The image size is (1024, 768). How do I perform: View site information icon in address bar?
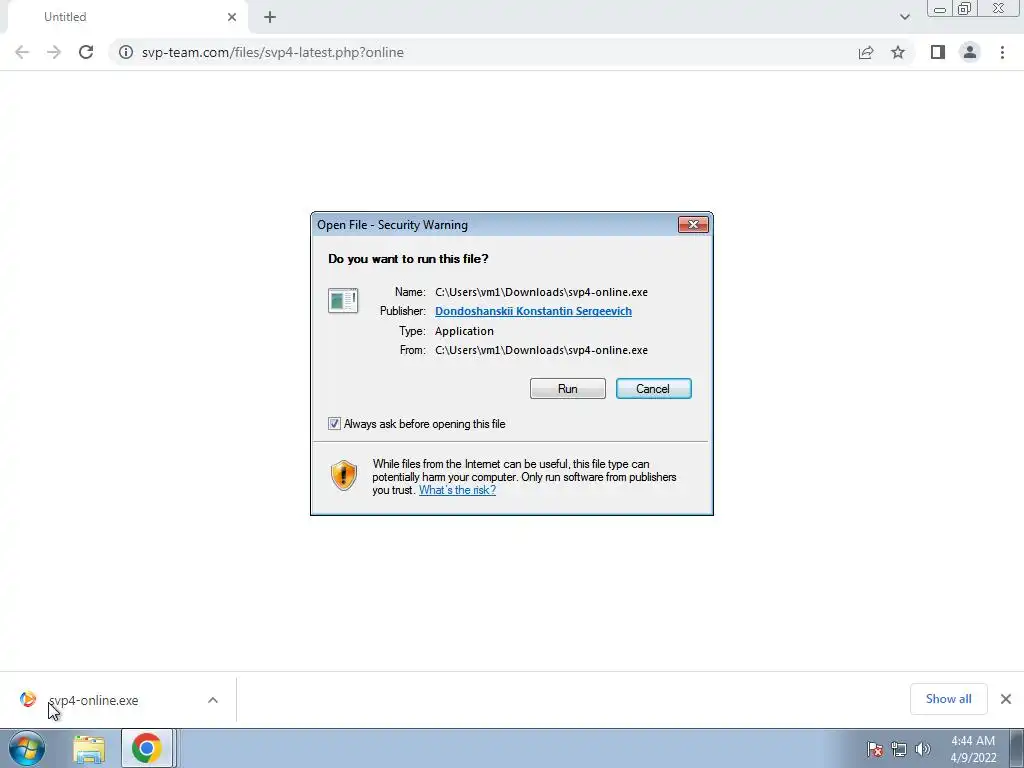(125, 52)
